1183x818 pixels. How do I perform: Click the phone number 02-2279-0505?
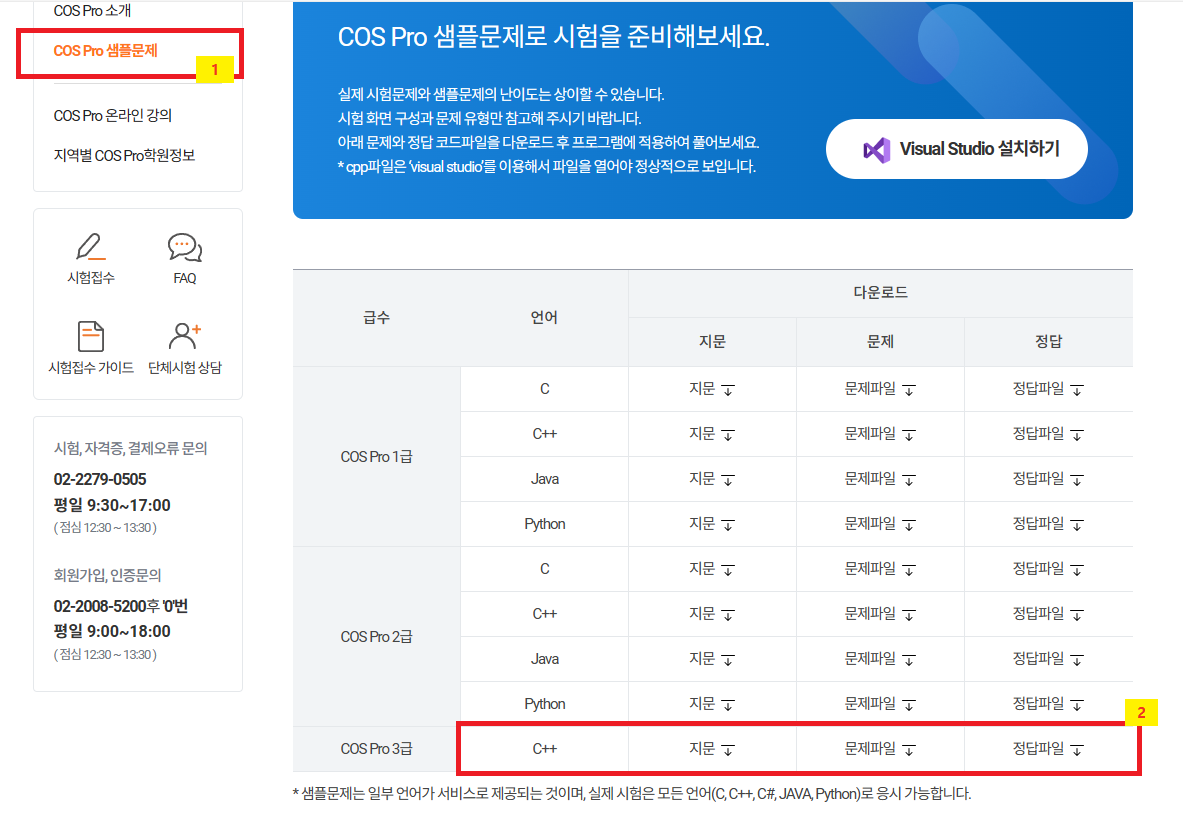coord(100,479)
